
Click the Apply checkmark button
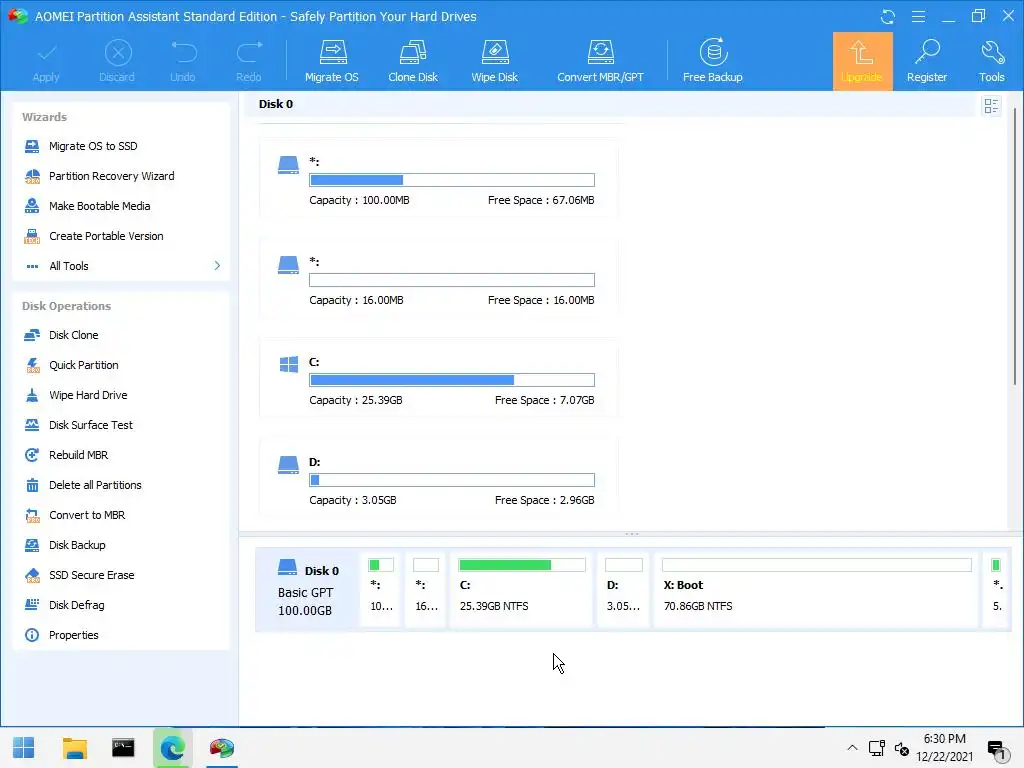[46, 61]
